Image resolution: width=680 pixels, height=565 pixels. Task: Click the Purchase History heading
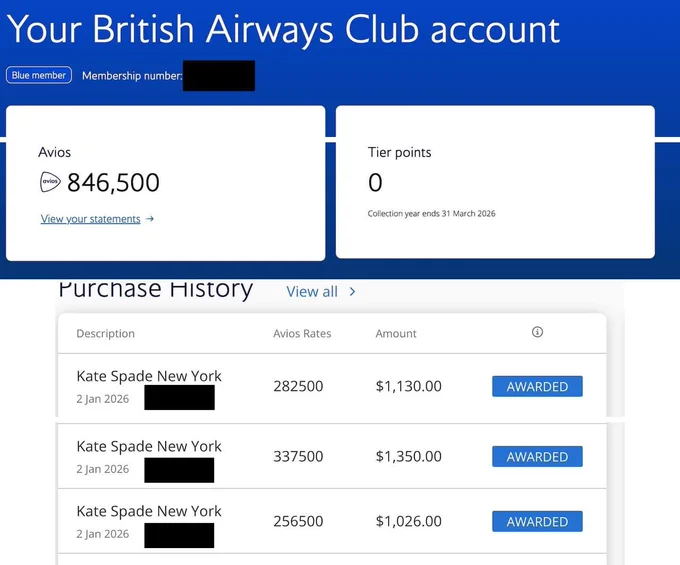pyautogui.click(x=155, y=289)
